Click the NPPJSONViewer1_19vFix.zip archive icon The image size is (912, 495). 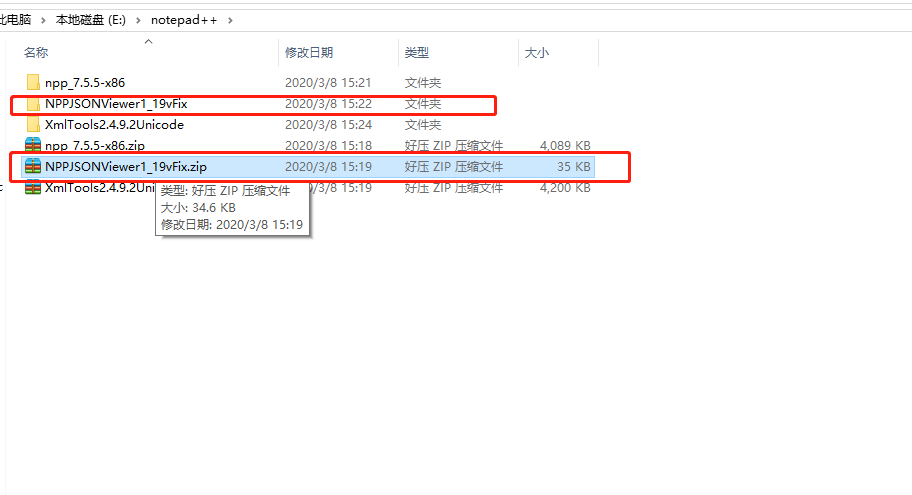click(x=33, y=166)
